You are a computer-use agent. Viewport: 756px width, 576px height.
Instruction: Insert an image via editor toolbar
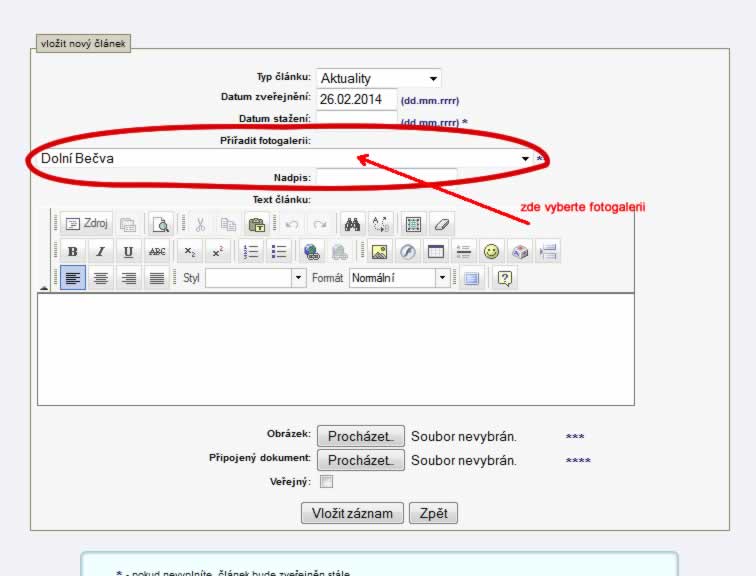(x=379, y=251)
